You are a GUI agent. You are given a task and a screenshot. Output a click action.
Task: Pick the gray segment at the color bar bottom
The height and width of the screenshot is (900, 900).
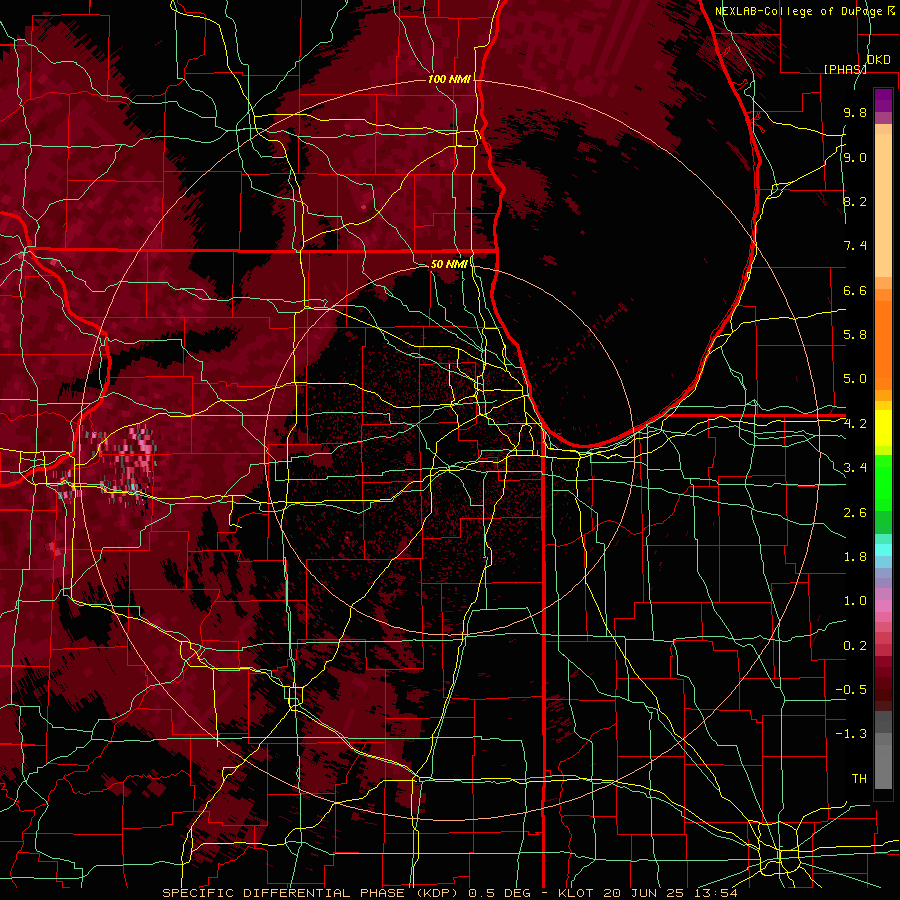(883, 766)
